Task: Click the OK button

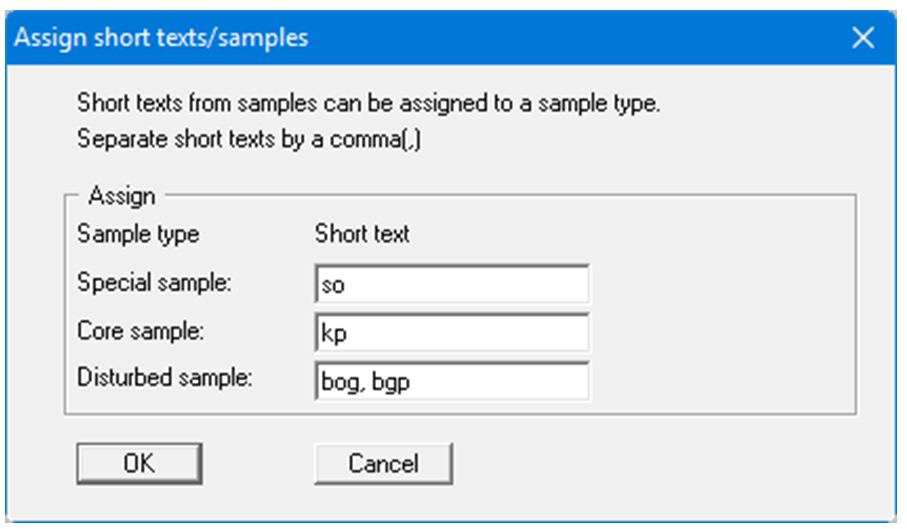Action: [139, 463]
